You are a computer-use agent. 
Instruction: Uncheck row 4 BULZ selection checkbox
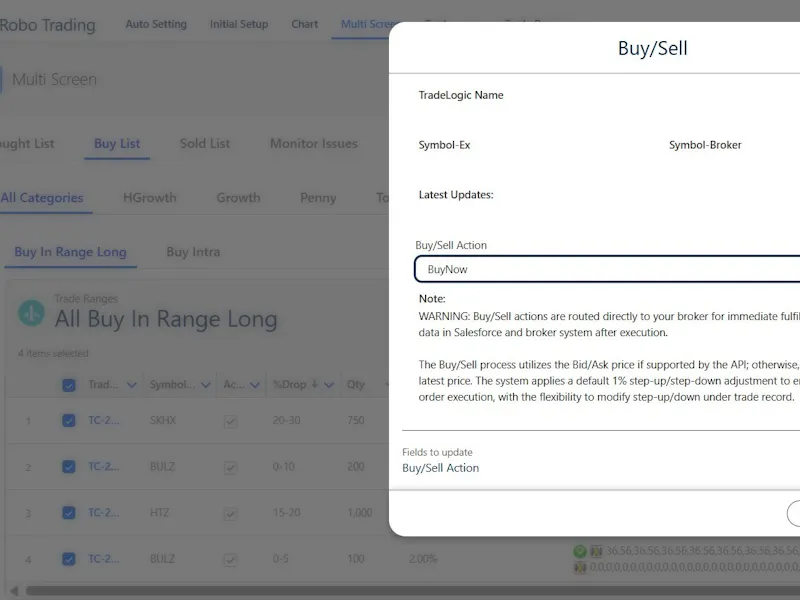[68, 559]
